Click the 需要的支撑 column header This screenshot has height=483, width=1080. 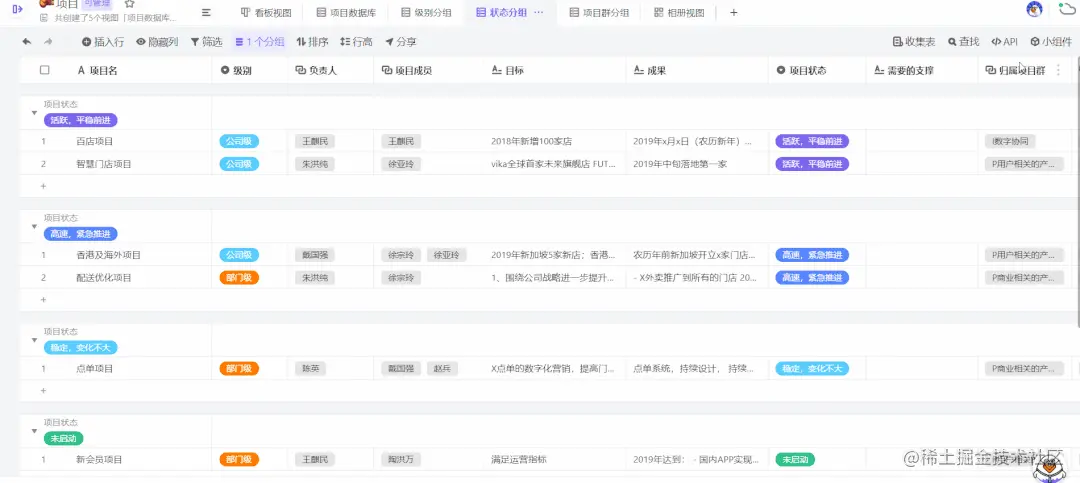(922, 70)
